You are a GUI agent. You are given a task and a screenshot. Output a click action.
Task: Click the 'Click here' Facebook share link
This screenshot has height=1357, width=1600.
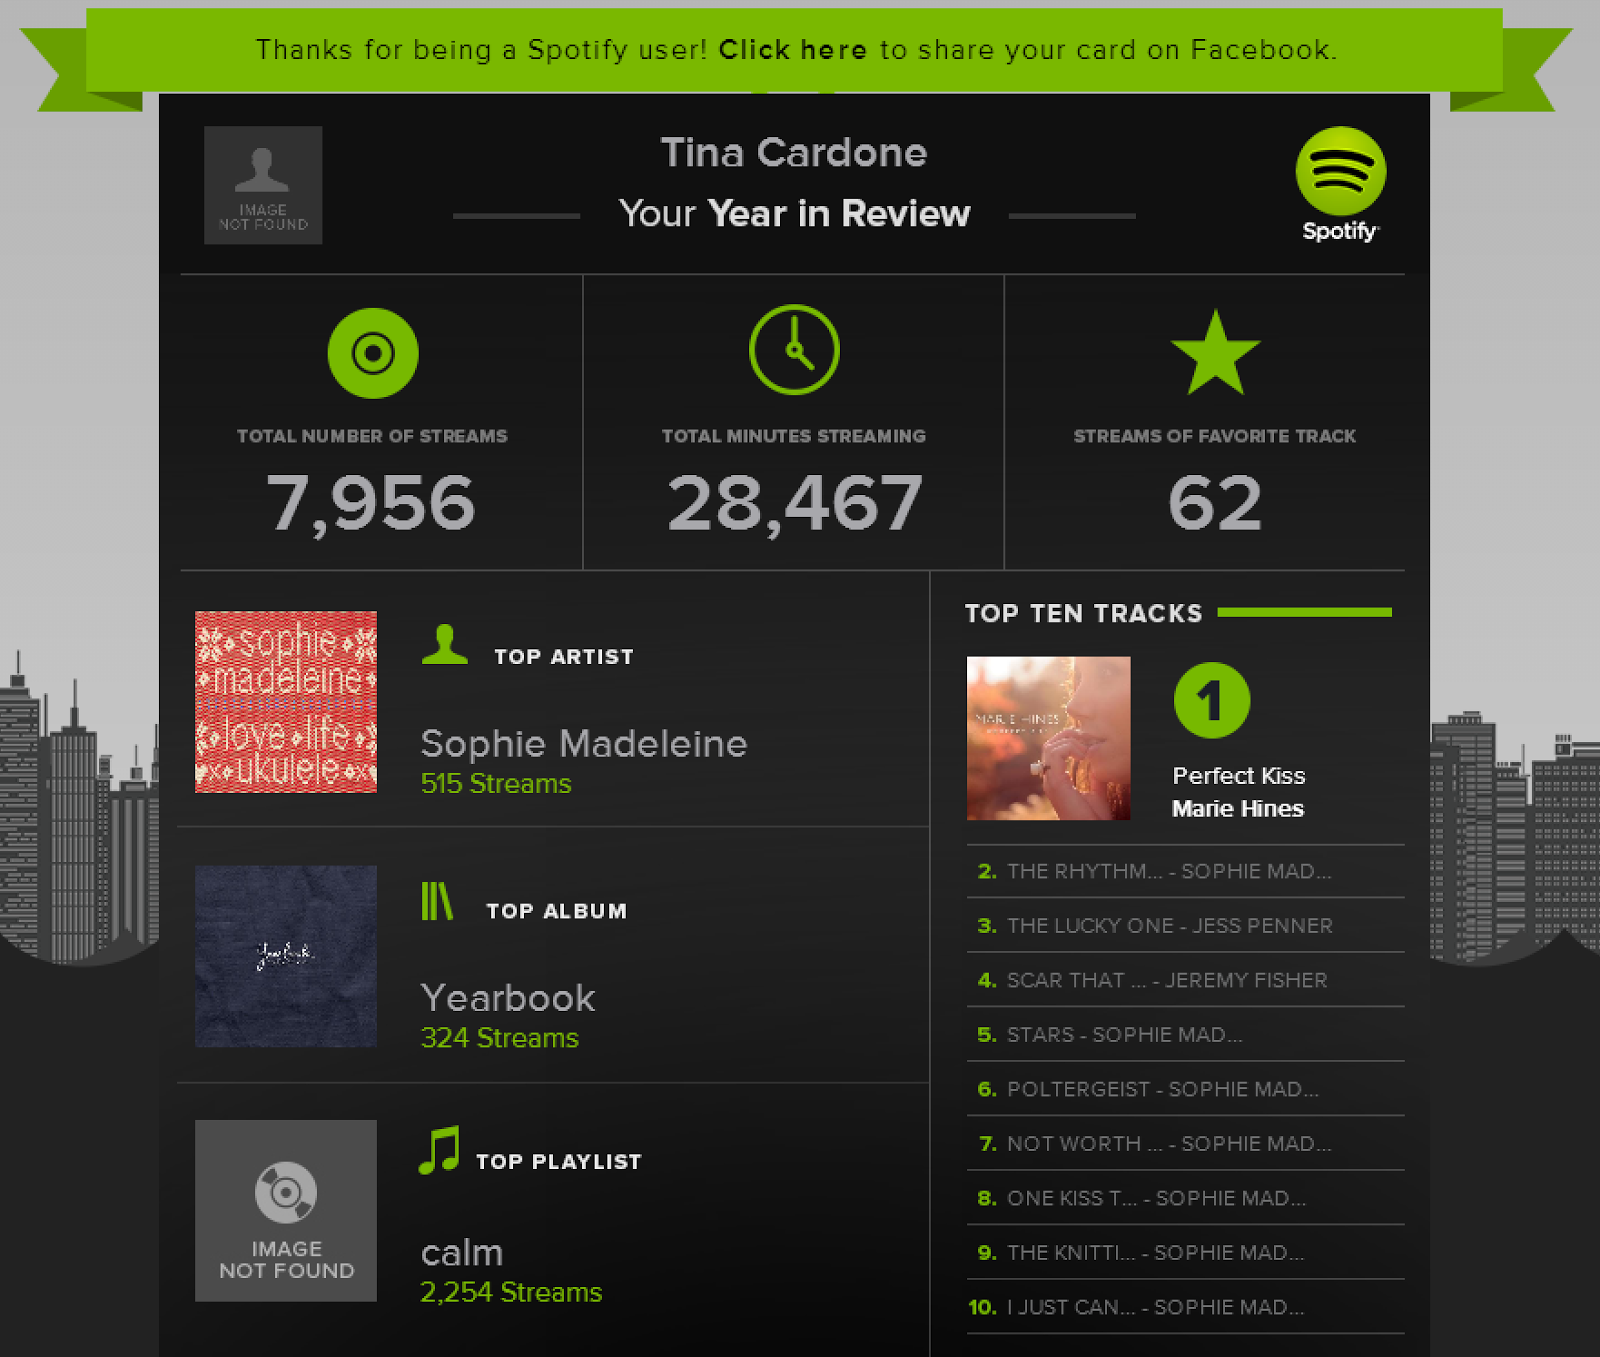(793, 50)
